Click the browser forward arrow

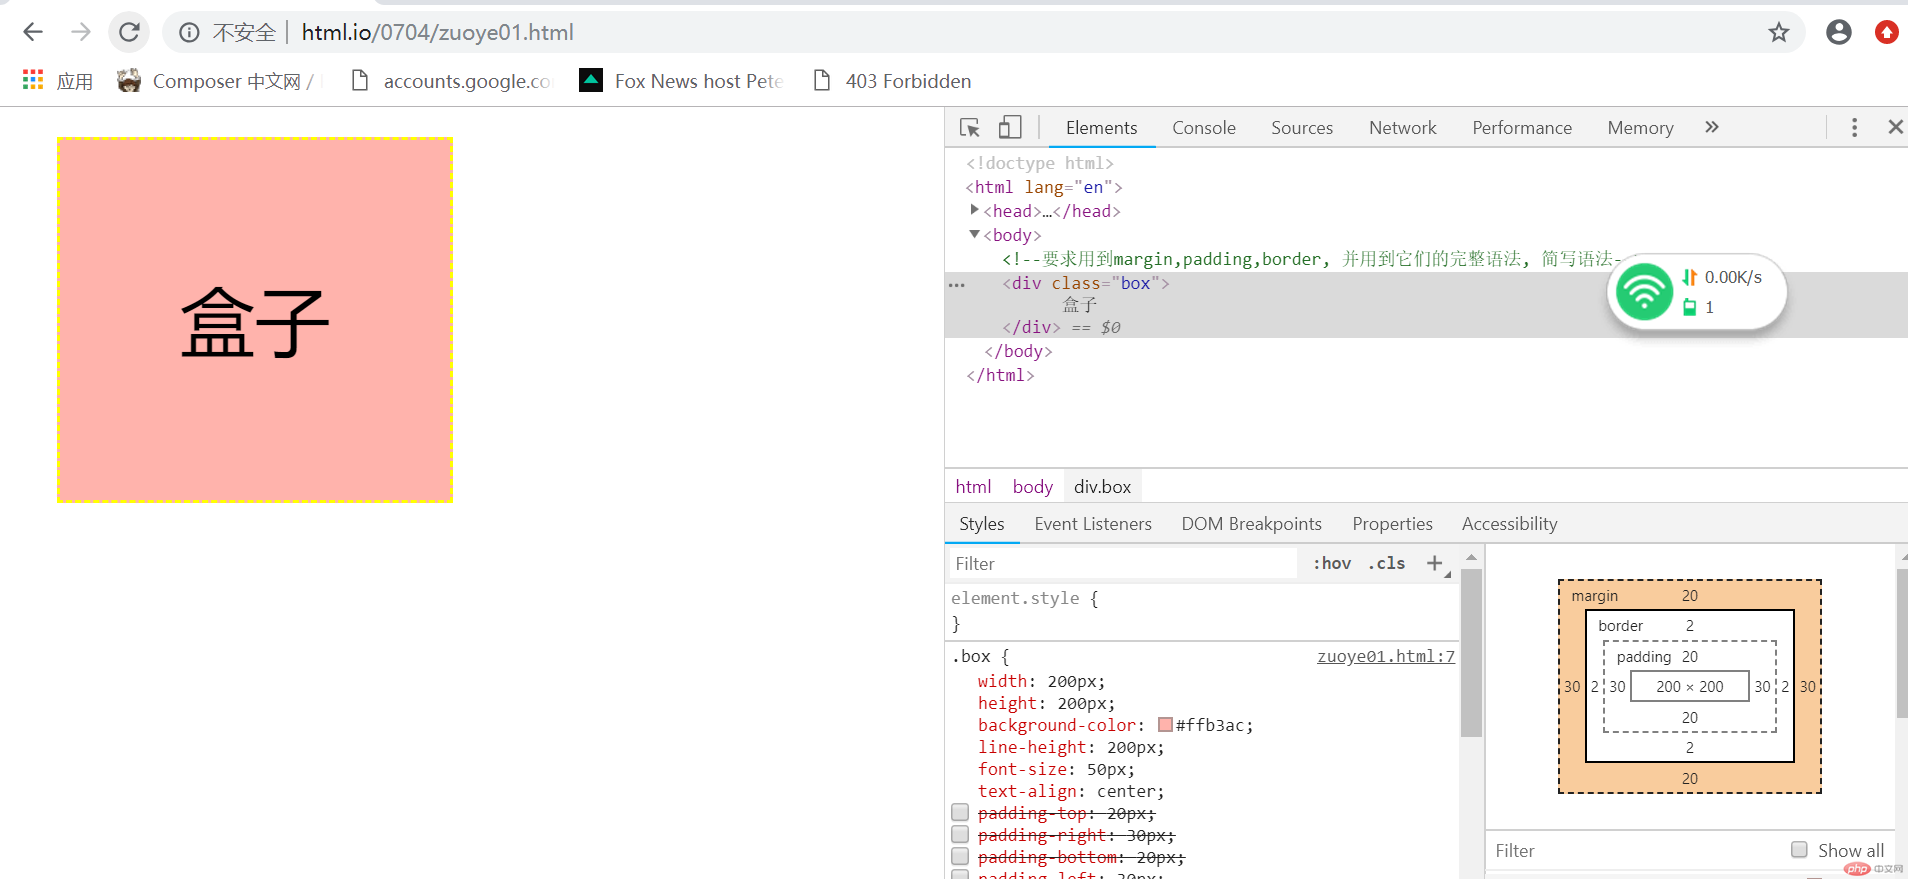click(81, 32)
